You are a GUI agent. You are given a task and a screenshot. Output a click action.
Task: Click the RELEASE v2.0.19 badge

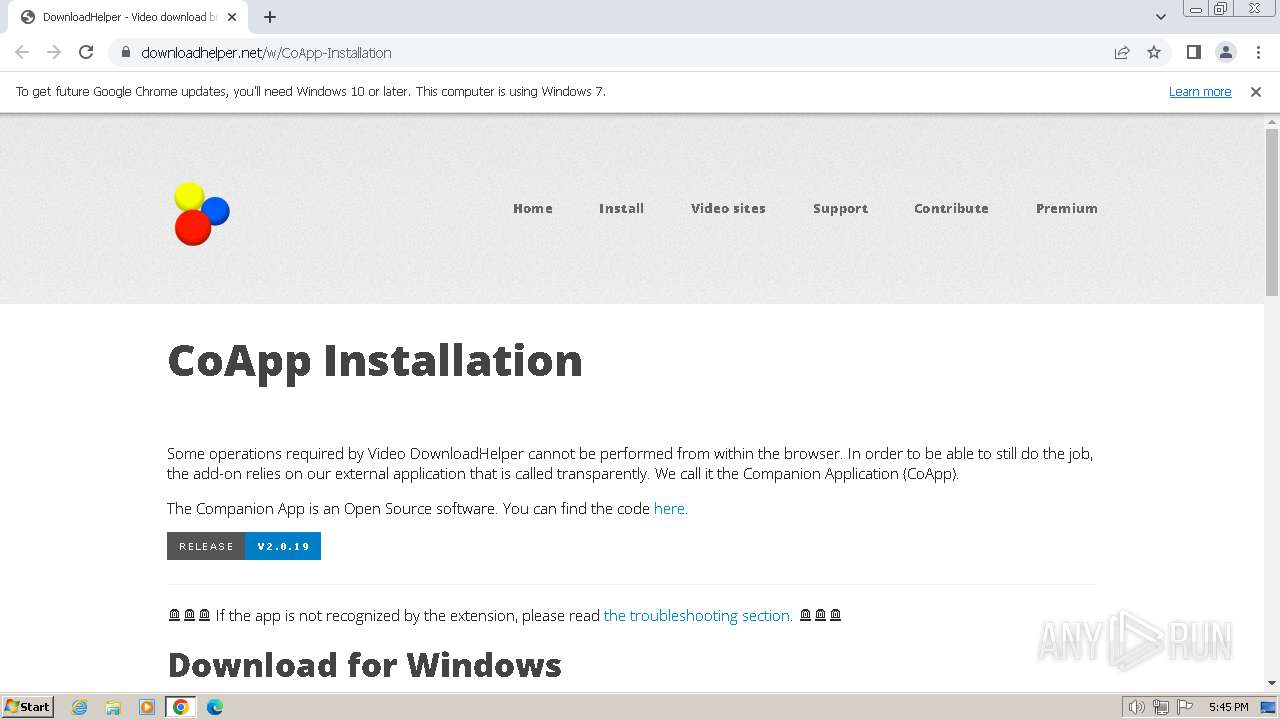tap(244, 546)
